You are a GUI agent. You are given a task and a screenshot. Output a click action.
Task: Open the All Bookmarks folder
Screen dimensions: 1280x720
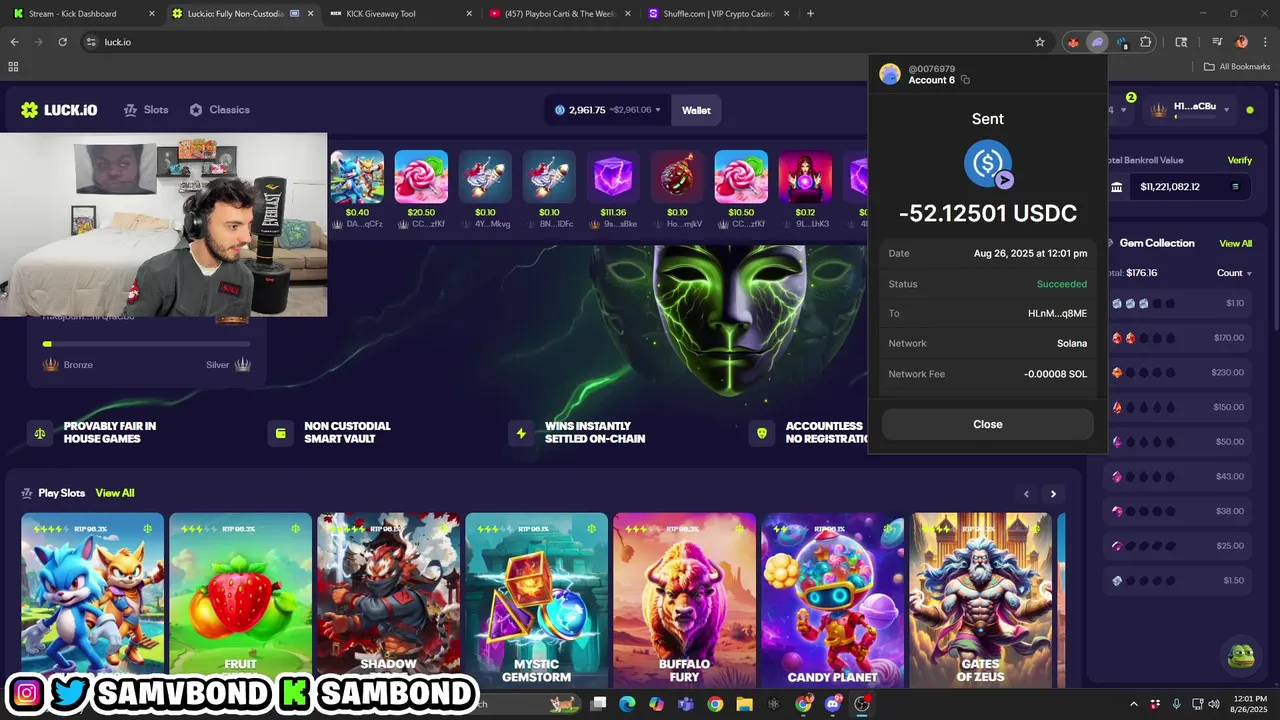pyautogui.click(x=1237, y=67)
